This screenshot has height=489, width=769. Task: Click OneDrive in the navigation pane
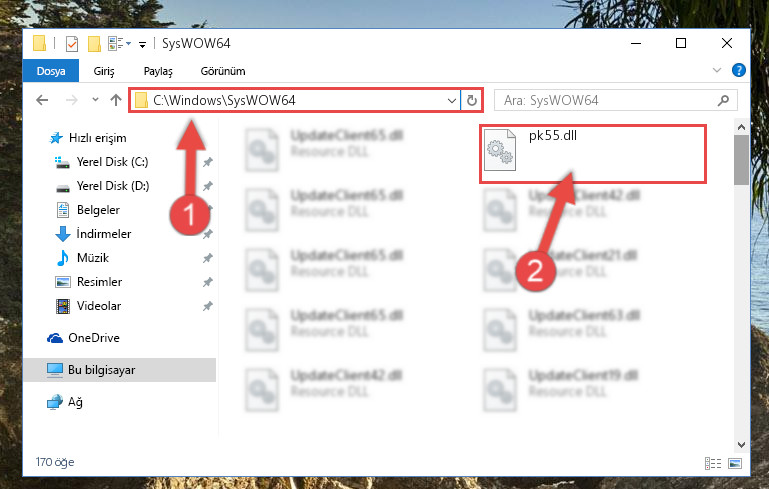coord(94,338)
